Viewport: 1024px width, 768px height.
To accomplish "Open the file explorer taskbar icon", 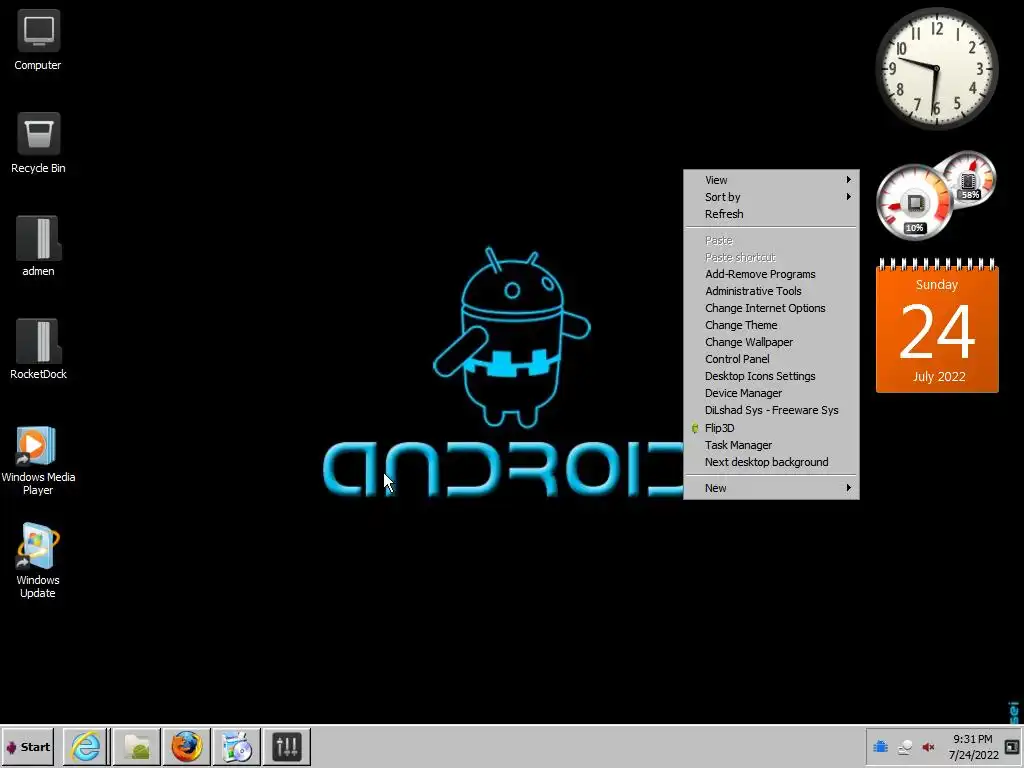I will click(x=136, y=746).
